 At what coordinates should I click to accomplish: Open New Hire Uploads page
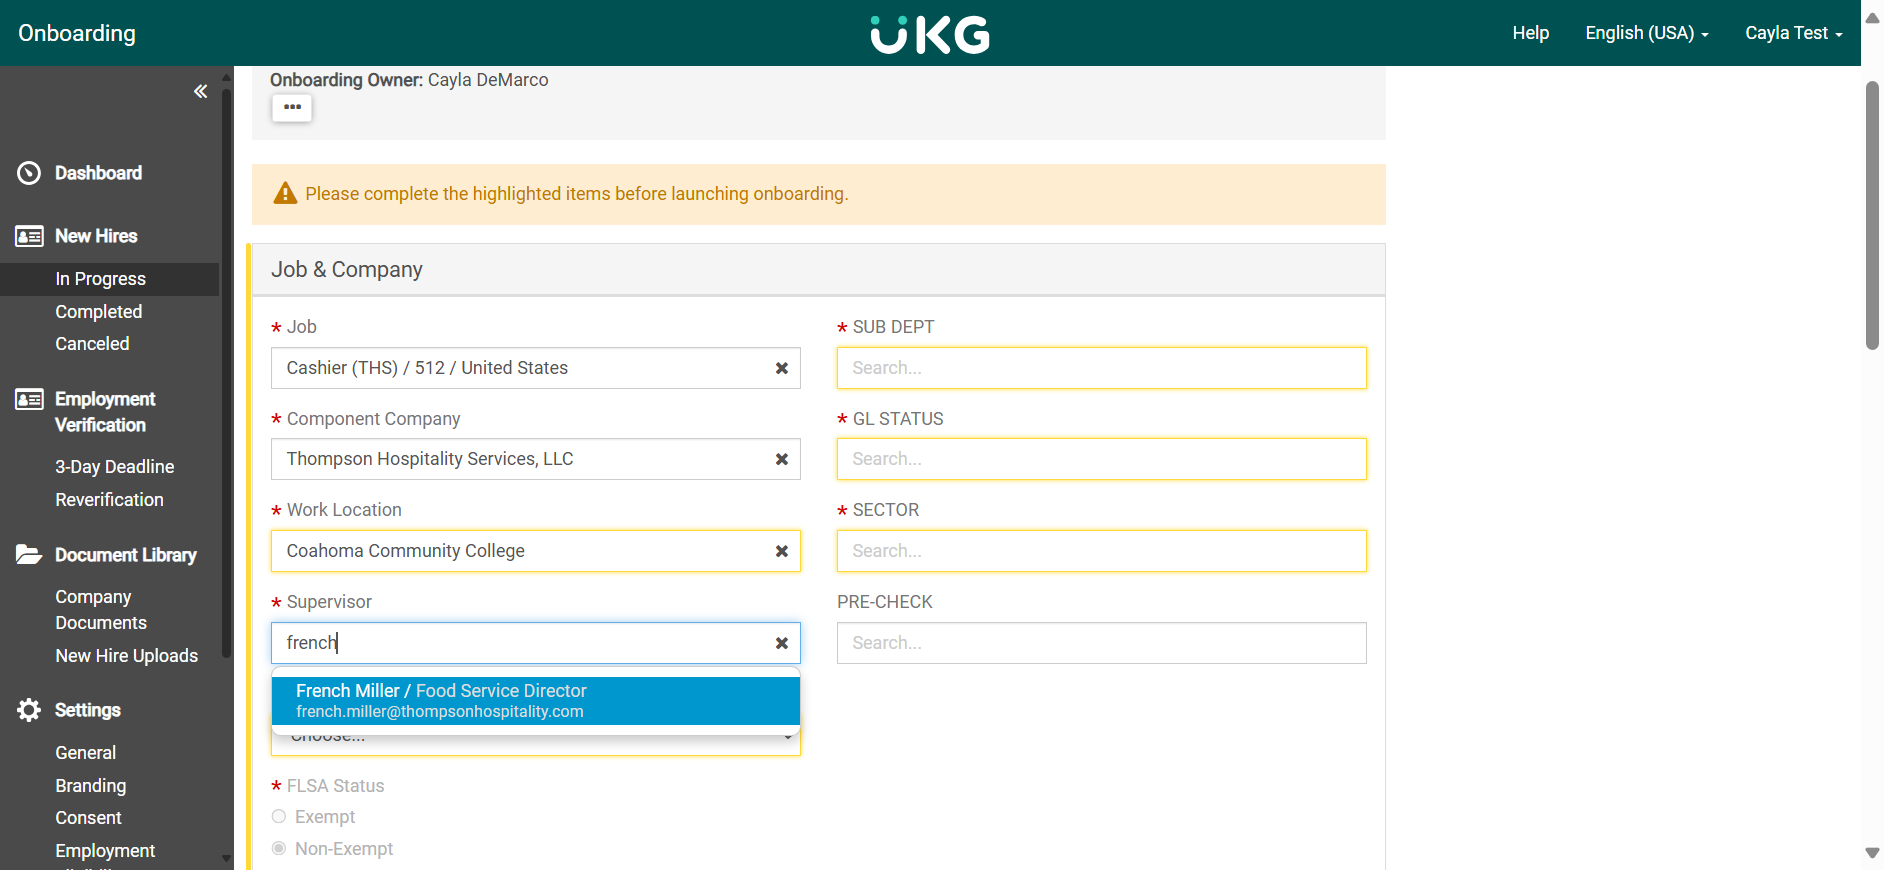point(126,656)
